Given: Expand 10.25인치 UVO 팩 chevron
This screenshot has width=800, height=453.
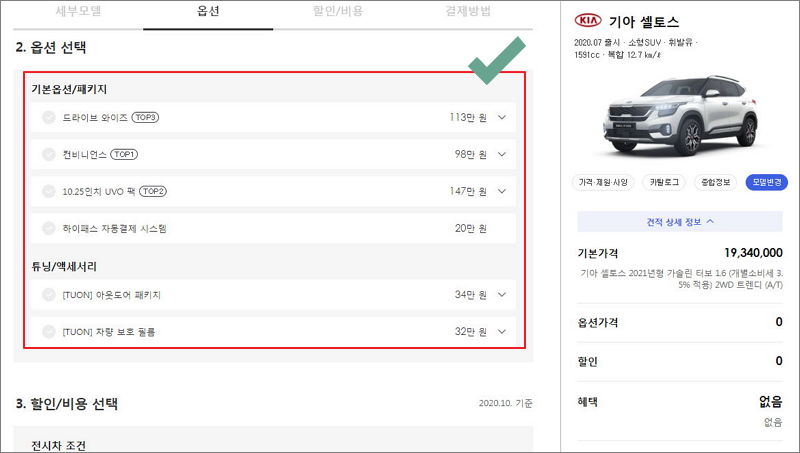Looking at the screenshot, I should 502,191.
